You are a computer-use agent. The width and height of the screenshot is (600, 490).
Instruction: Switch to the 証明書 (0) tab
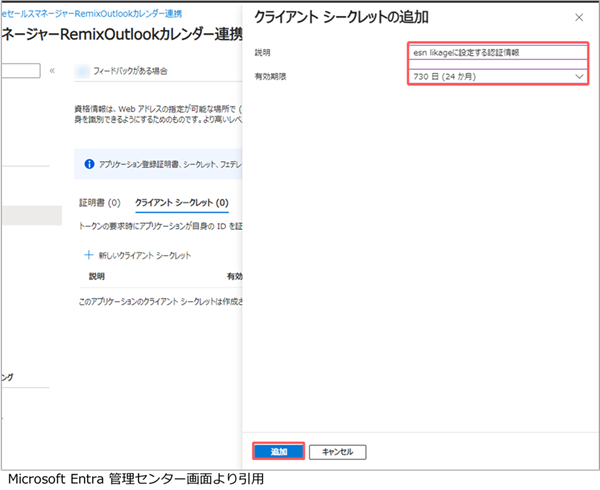[x=99, y=202]
